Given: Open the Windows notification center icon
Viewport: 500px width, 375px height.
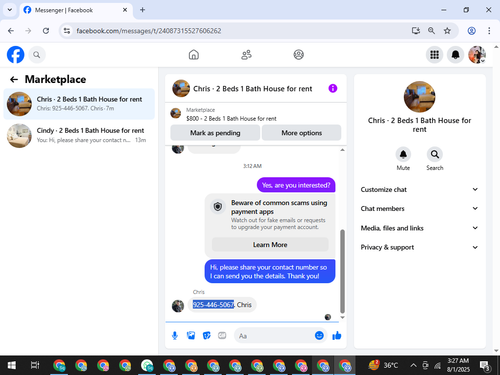Looking at the screenshot, I should pos(485,366).
